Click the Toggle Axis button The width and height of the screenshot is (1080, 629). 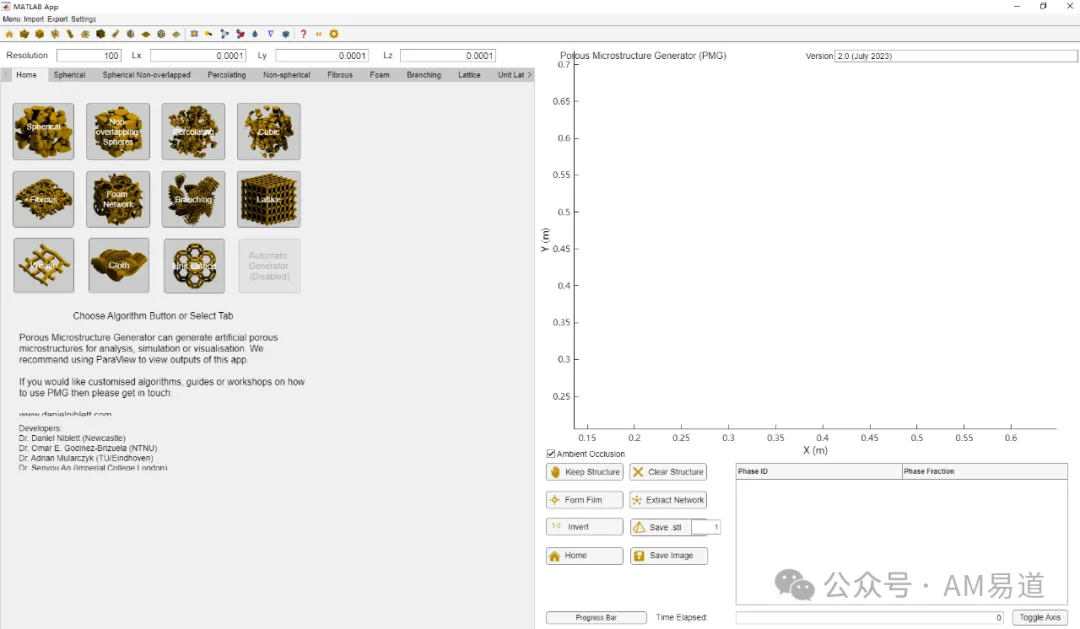1040,617
